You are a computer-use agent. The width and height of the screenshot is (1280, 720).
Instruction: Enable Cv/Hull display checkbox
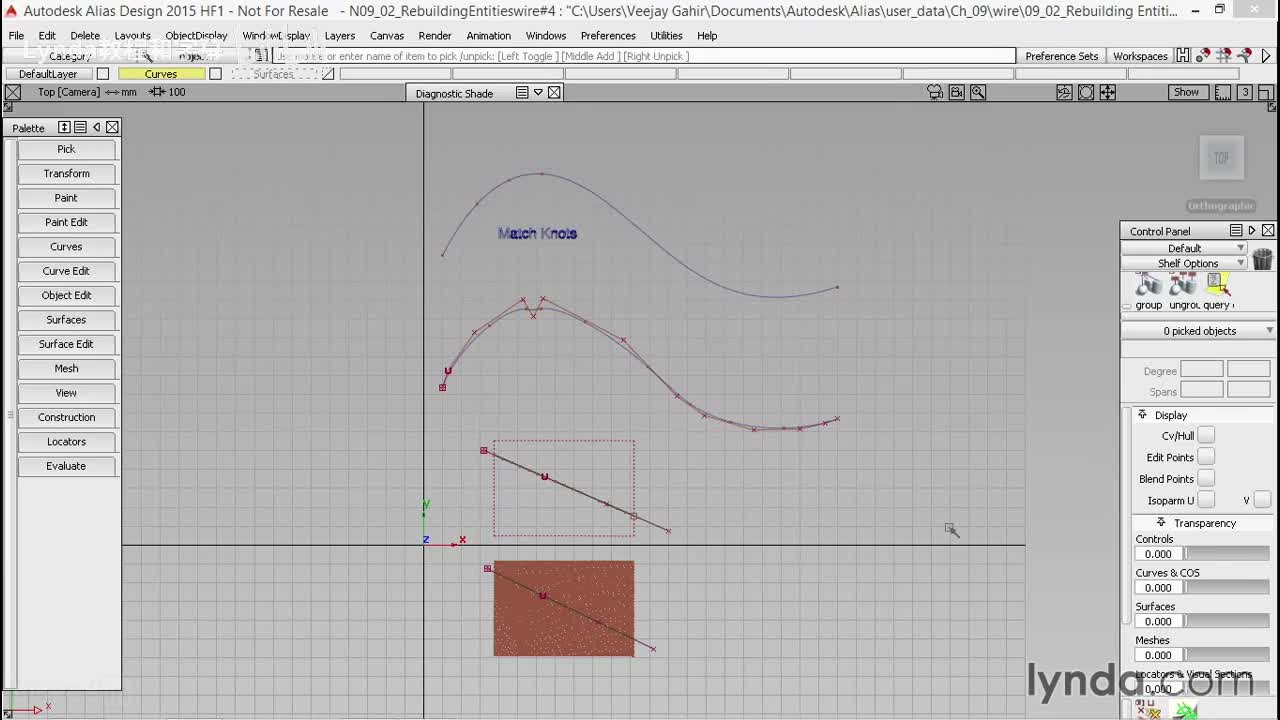1206,435
